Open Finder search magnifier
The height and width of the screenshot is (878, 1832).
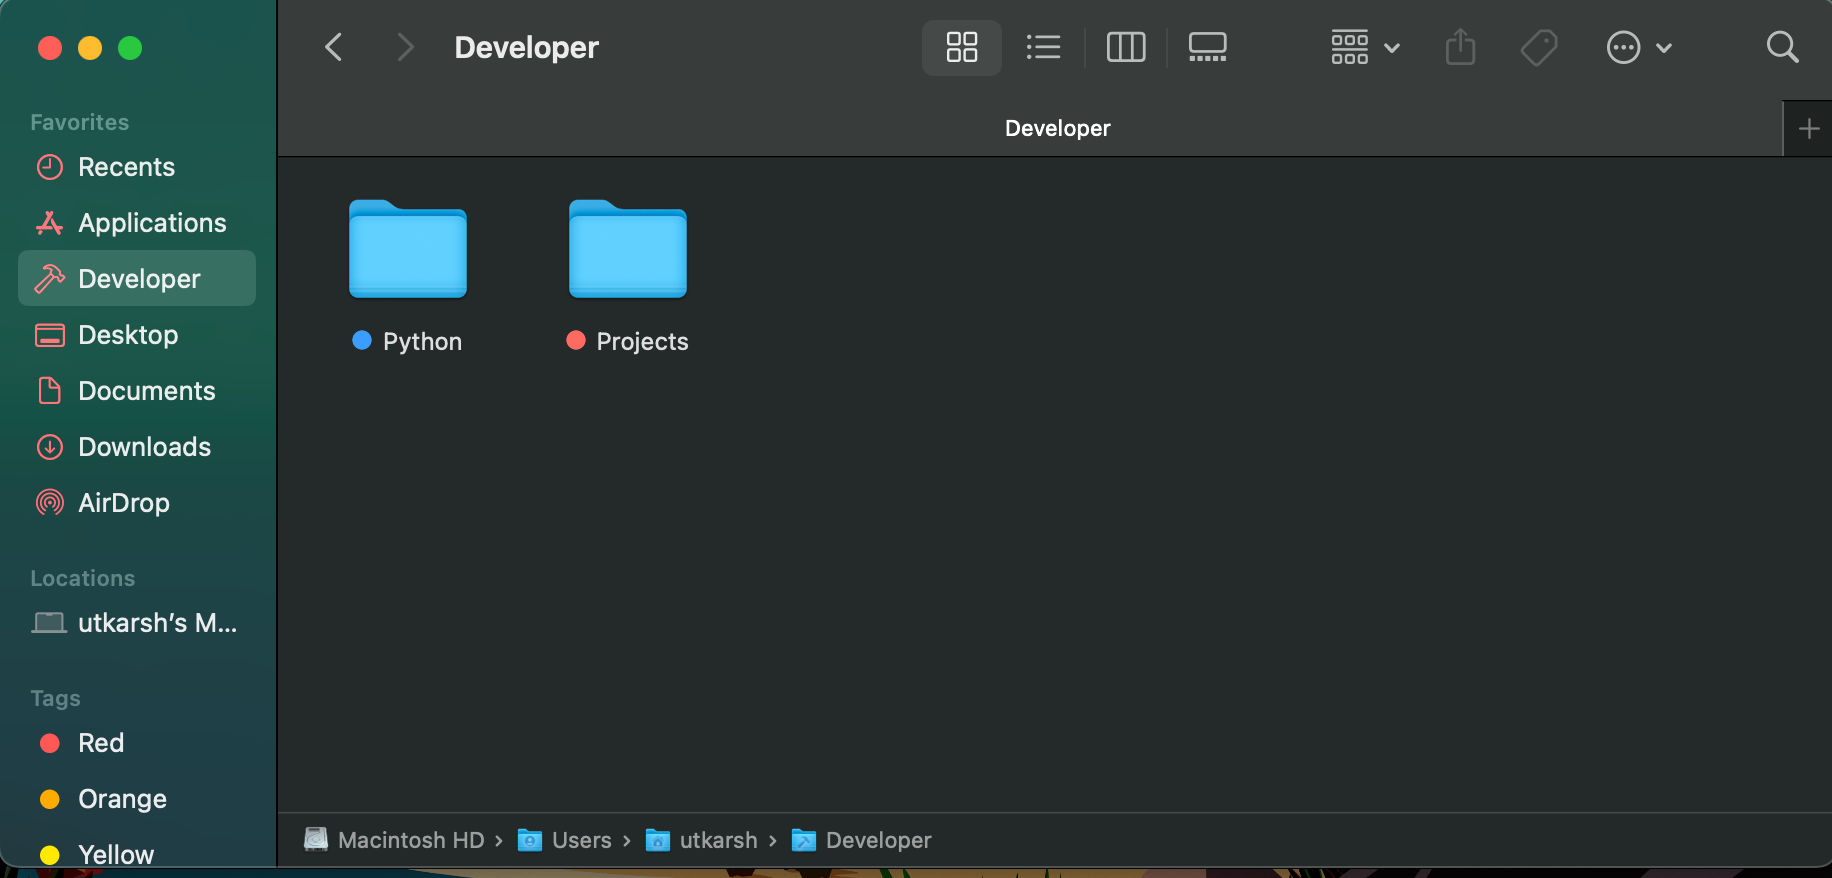pyautogui.click(x=1782, y=47)
